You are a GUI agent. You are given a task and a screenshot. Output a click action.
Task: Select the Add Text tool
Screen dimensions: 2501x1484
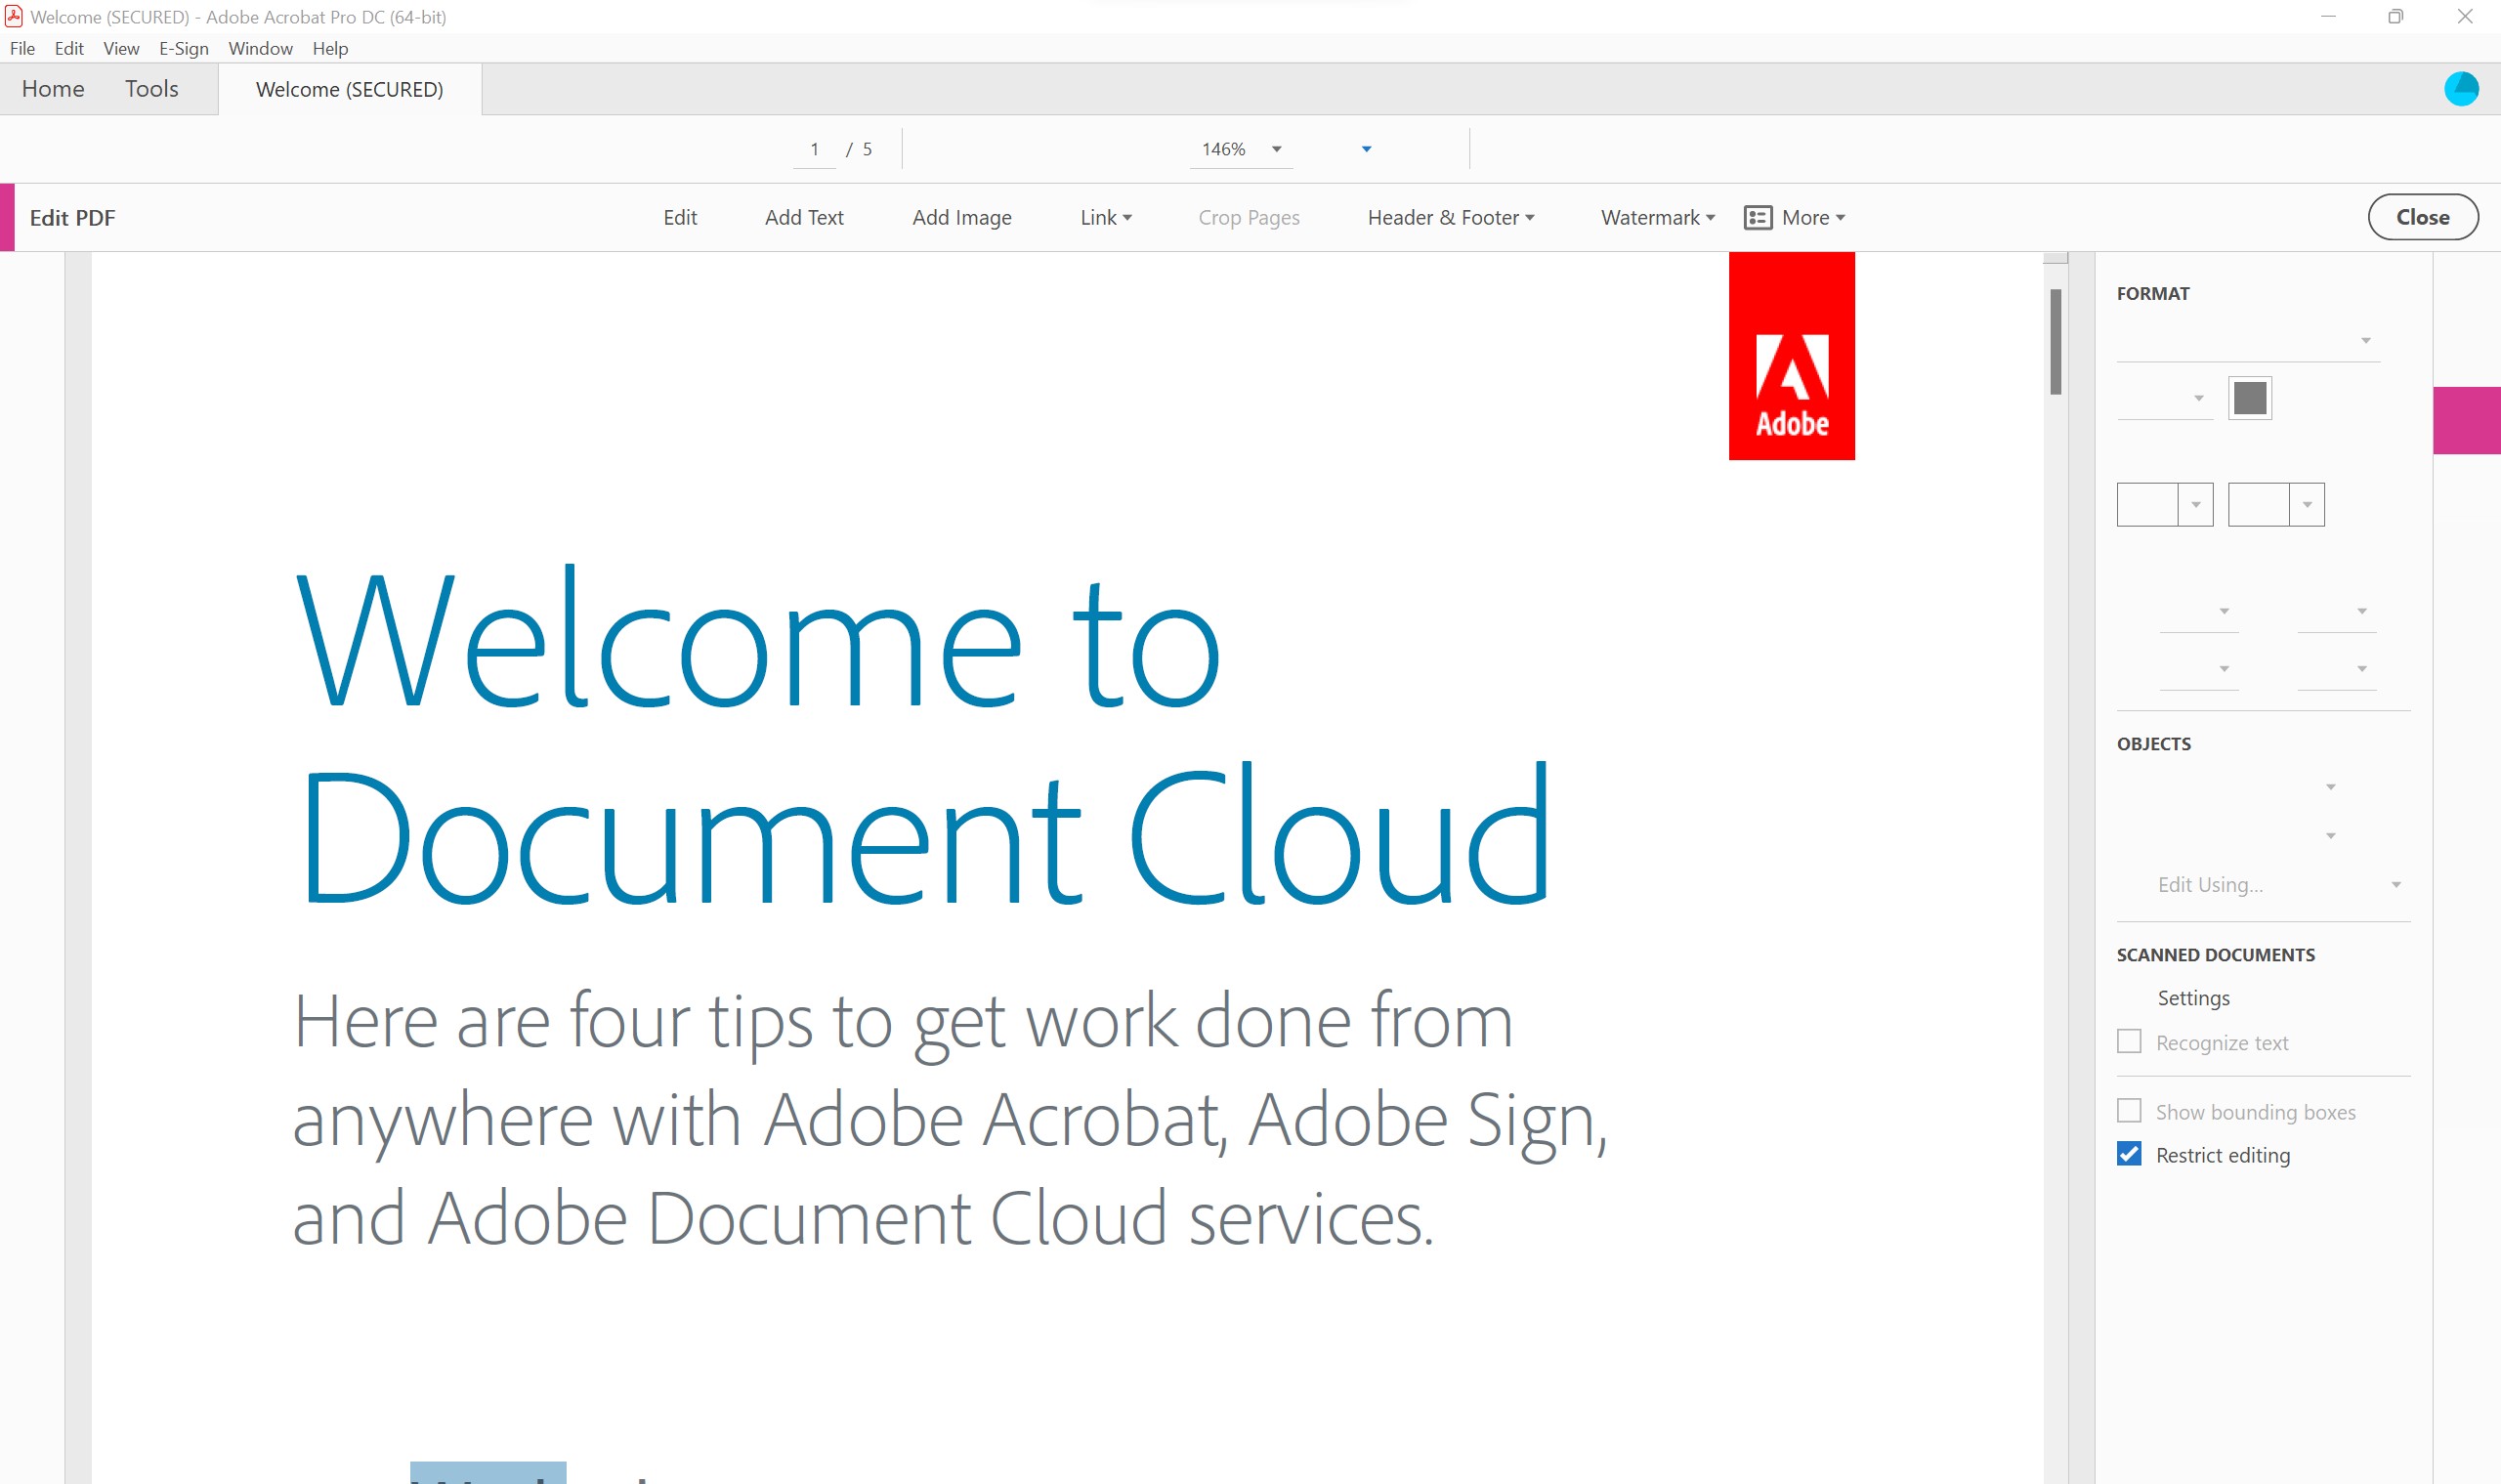click(x=804, y=217)
